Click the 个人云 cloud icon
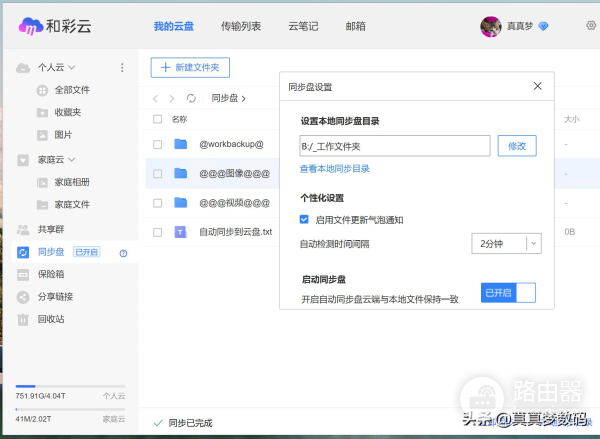The image size is (600, 439). coord(23,68)
